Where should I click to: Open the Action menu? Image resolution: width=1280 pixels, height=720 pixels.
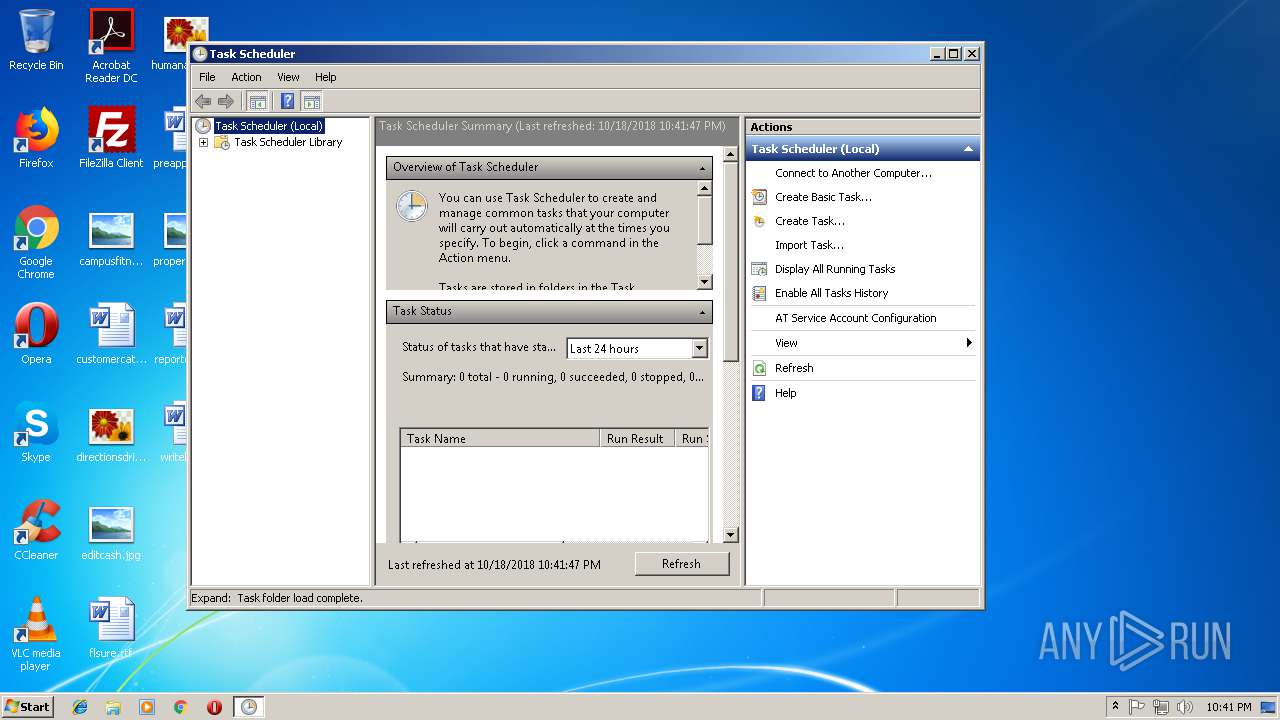[x=246, y=77]
